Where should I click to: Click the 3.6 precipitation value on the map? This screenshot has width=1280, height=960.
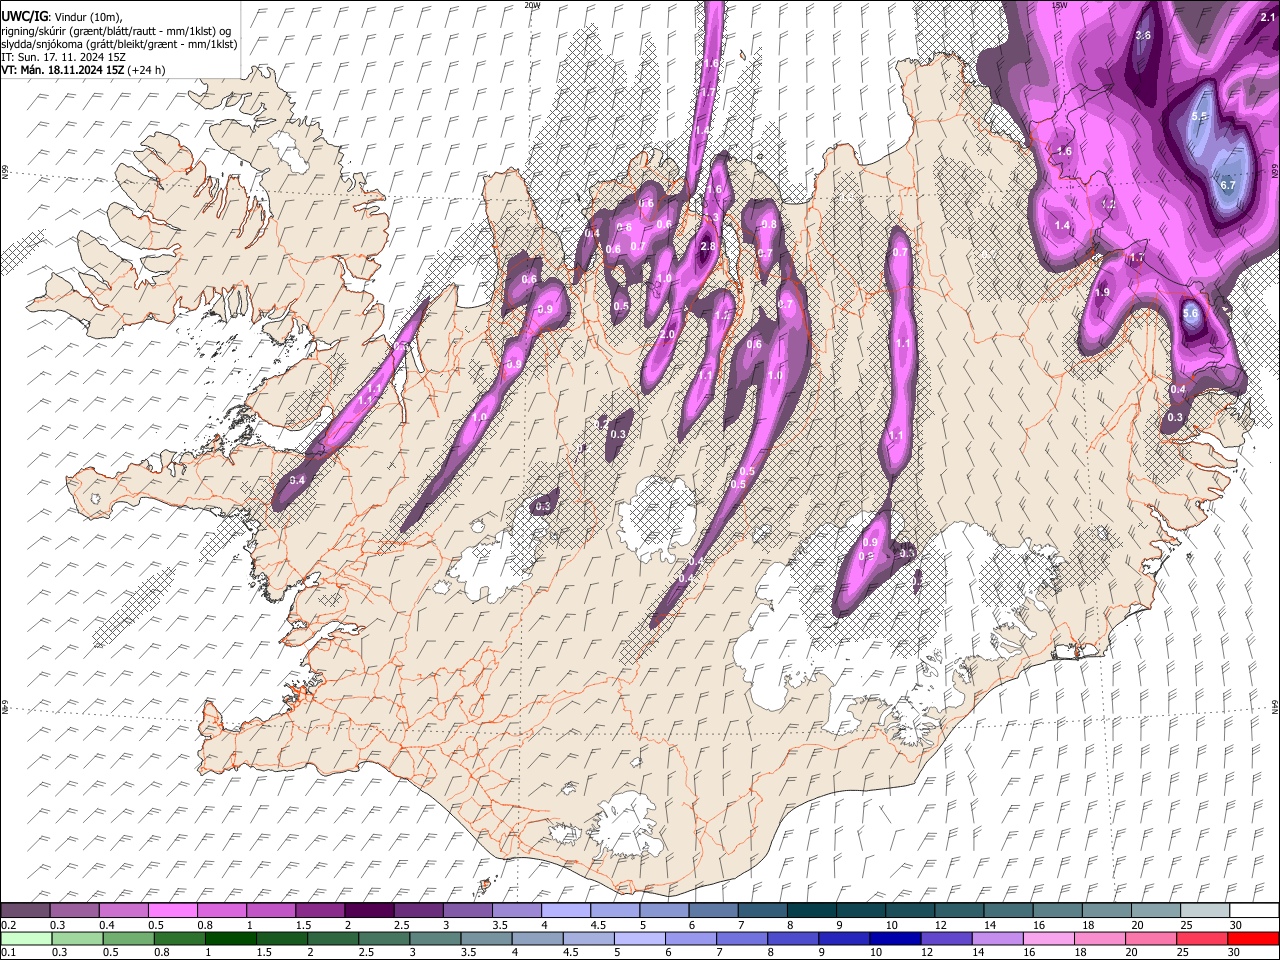(x=1144, y=35)
